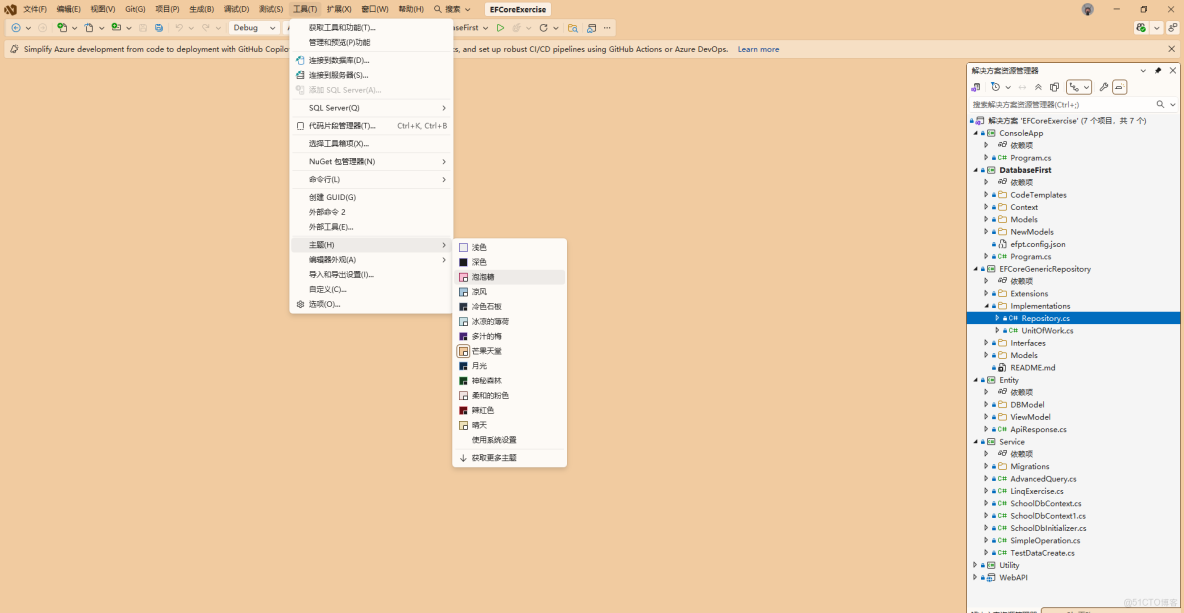
Task: Collapse the DatabaseFirst project node
Action: (x=975, y=170)
